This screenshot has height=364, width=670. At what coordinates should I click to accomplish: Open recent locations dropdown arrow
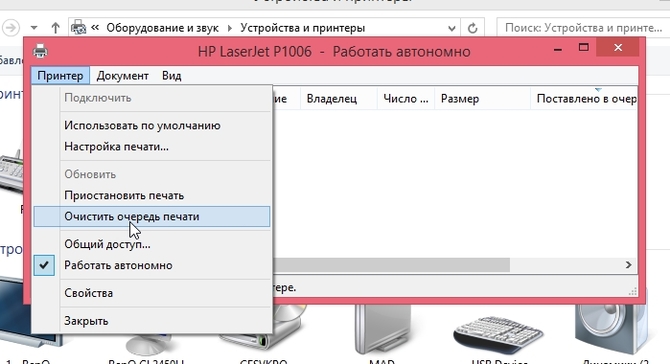pyautogui.click(x=34, y=28)
